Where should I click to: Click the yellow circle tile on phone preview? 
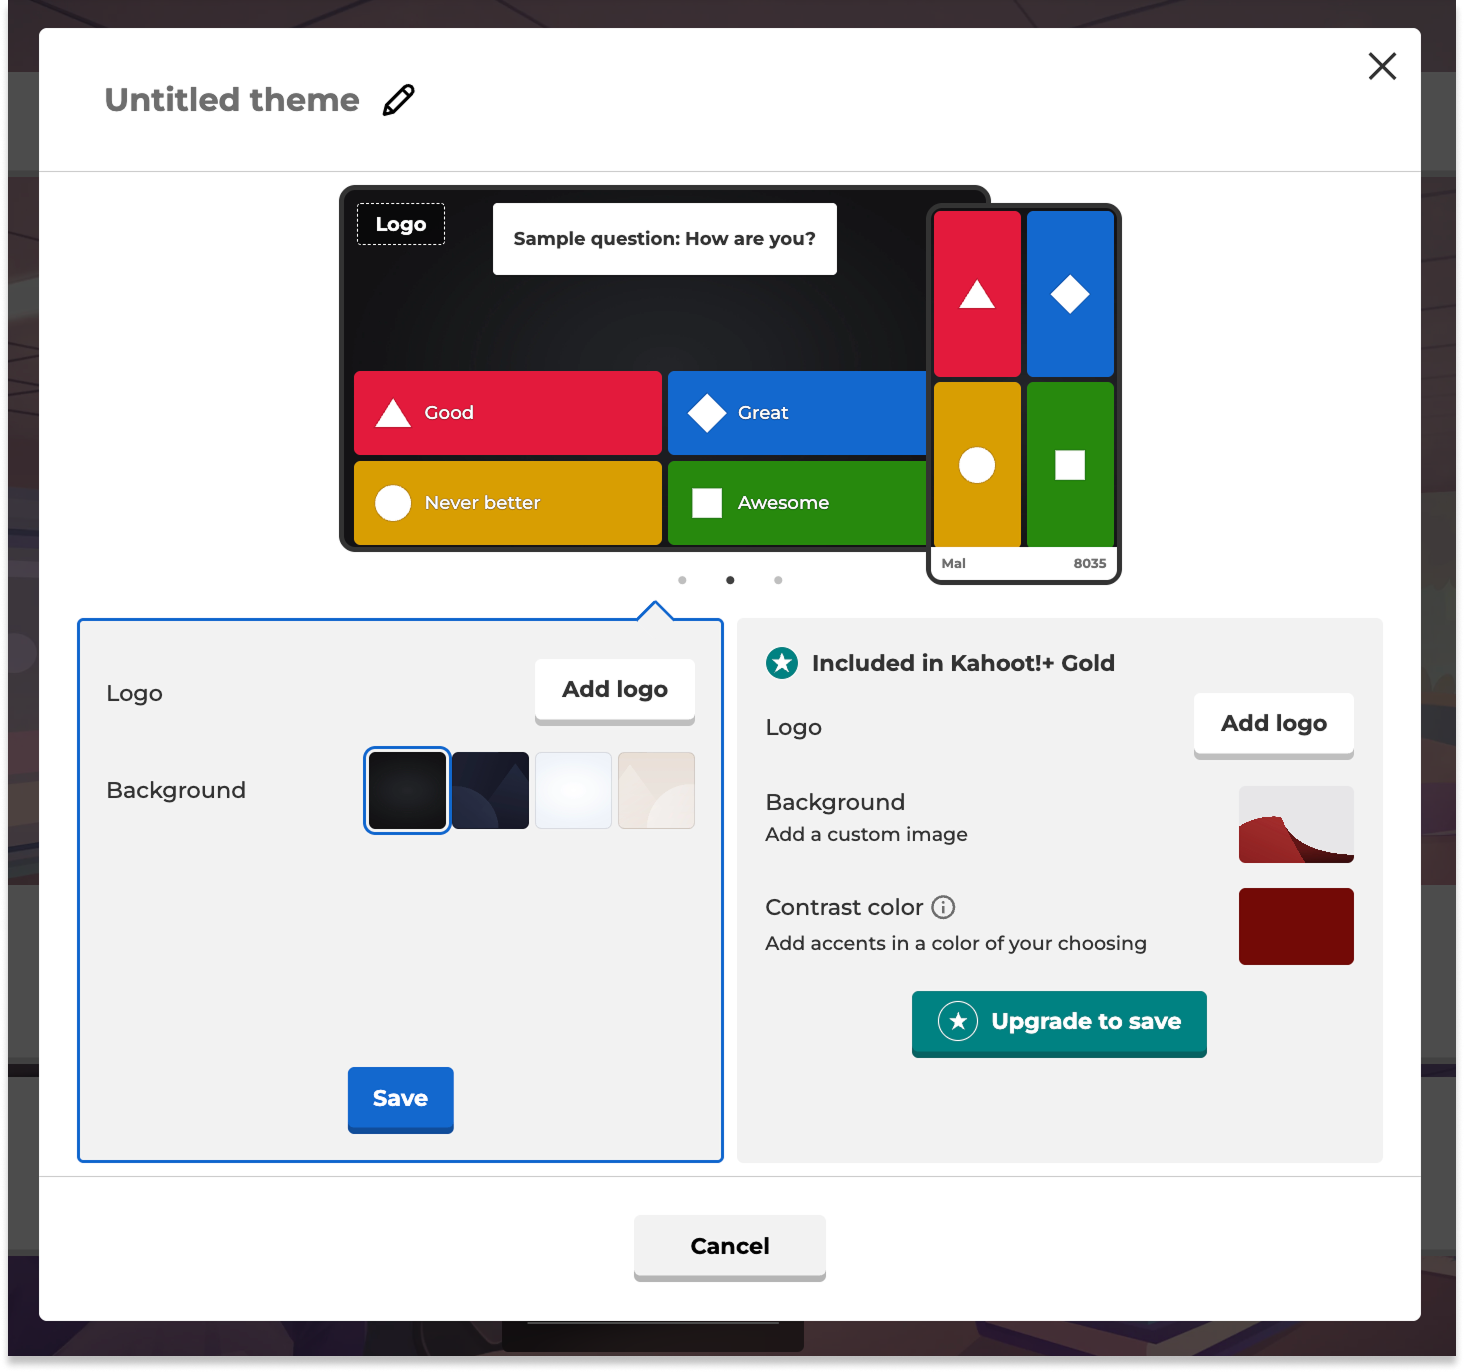(977, 465)
